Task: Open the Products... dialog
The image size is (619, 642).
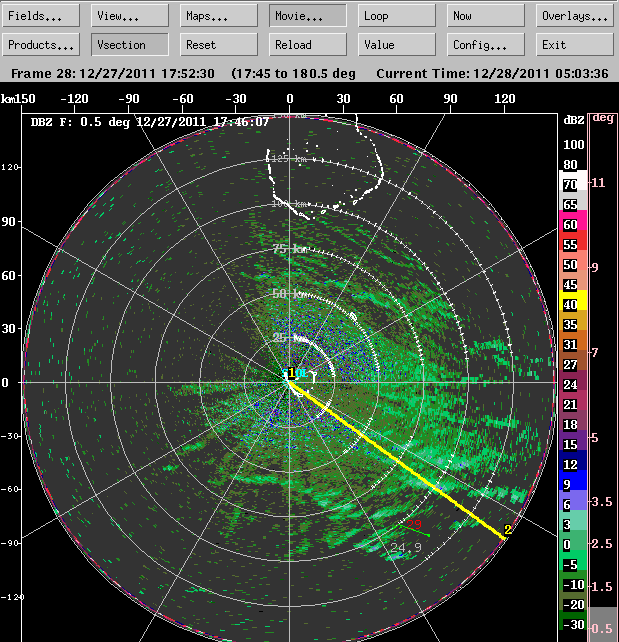Action: 41,45
